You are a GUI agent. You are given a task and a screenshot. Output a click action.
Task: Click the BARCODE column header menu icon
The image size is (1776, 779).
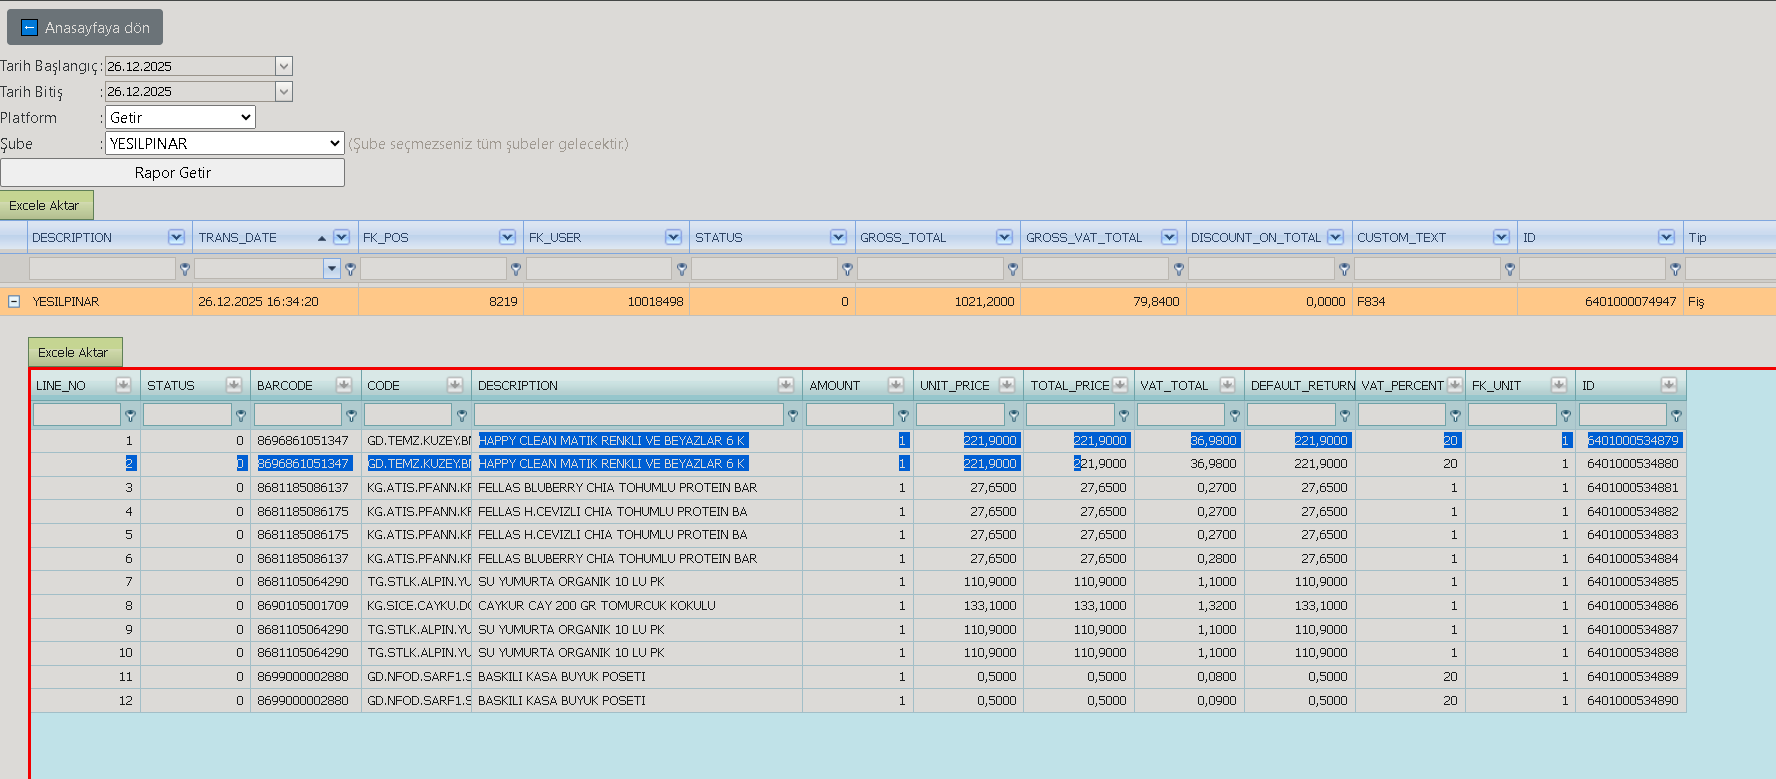click(x=344, y=385)
